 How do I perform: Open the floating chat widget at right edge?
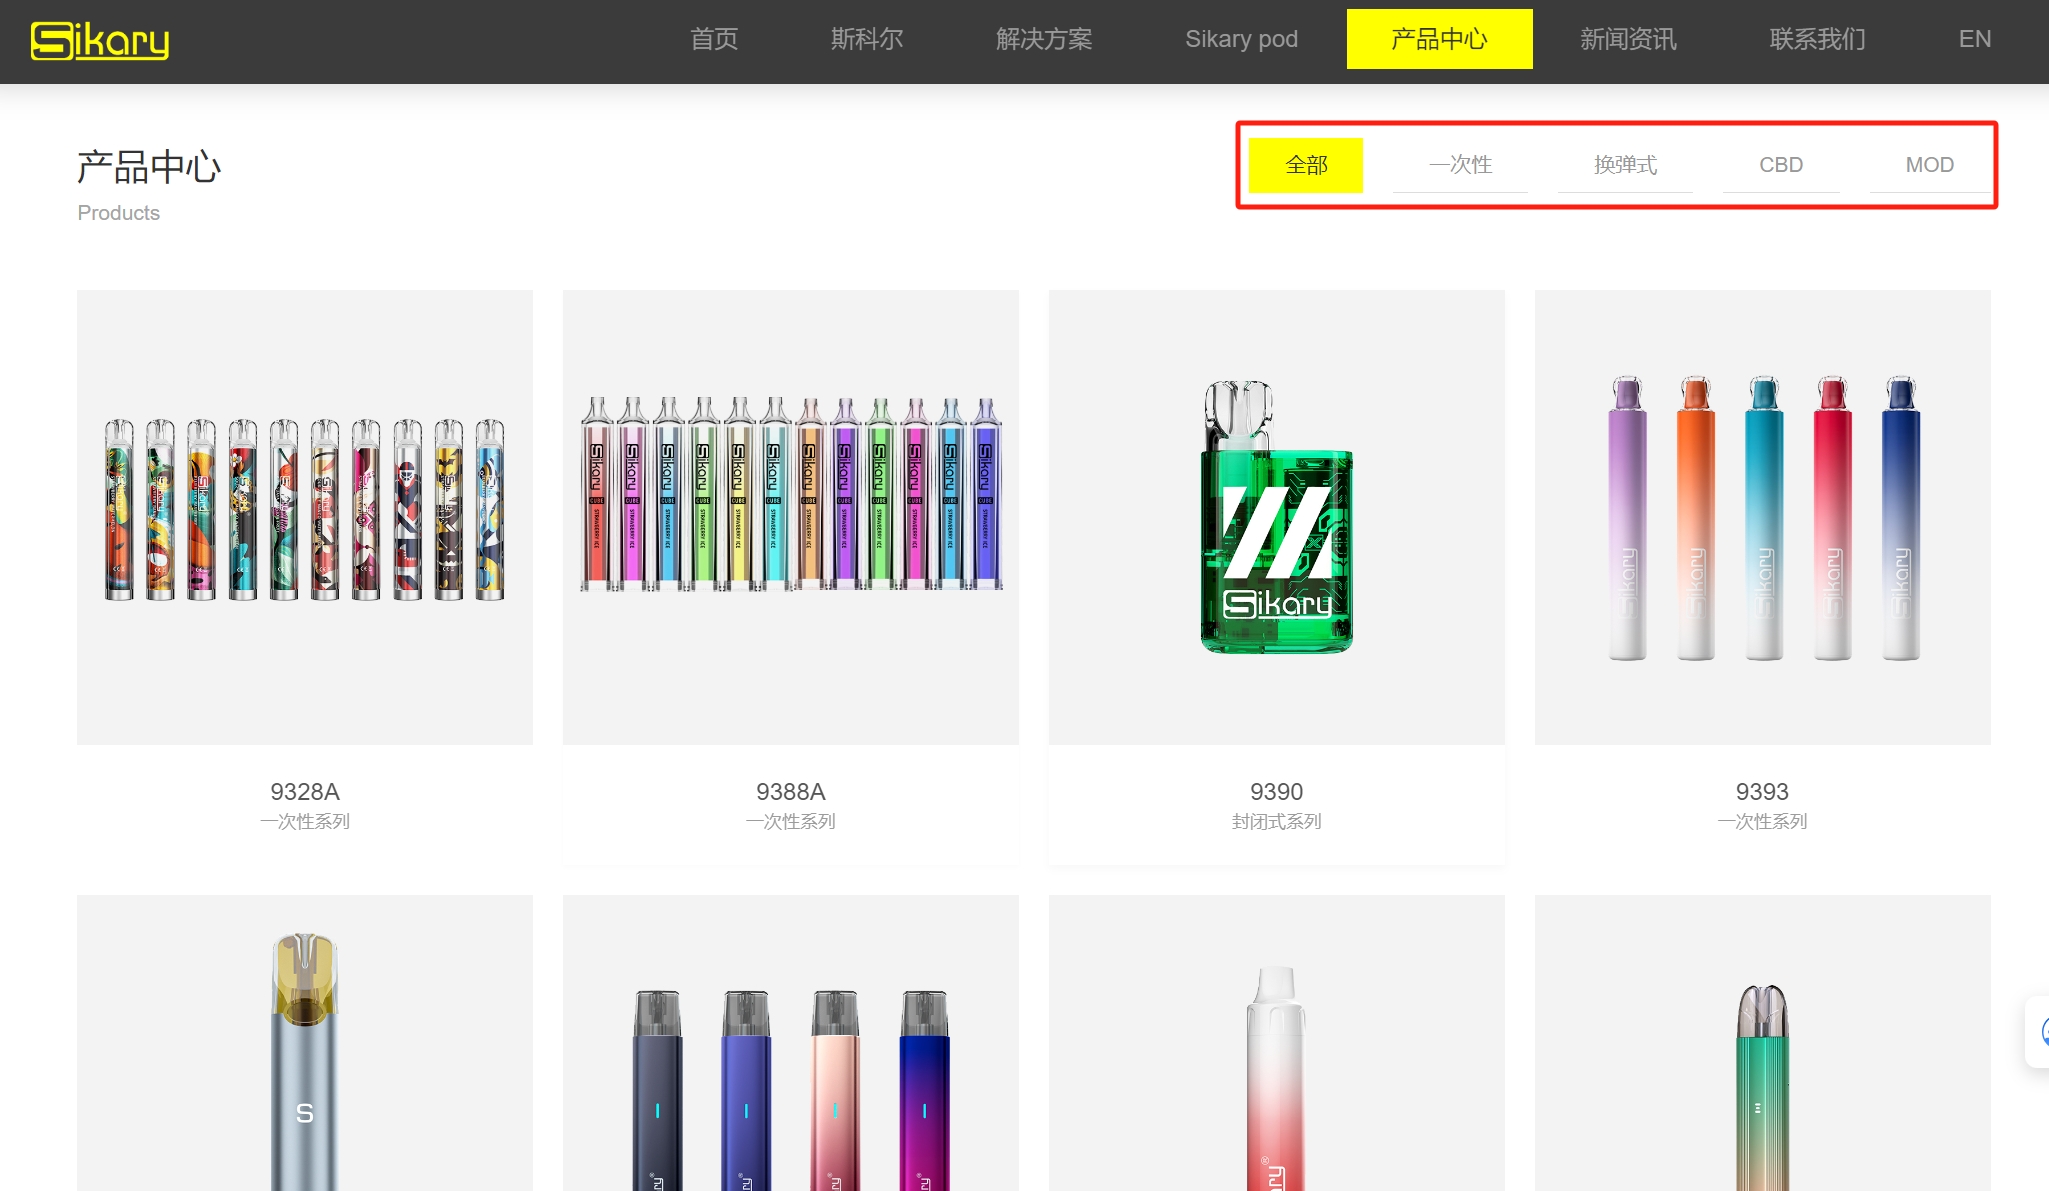(x=2038, y=1031)
